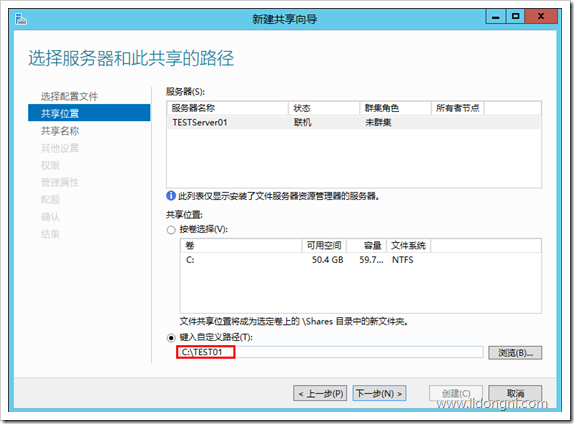This screenshot has height=424, width=574.
Task: Select the 共享位置 step in the sidebar
Action: pyautogui.click(x=89, y=113)
